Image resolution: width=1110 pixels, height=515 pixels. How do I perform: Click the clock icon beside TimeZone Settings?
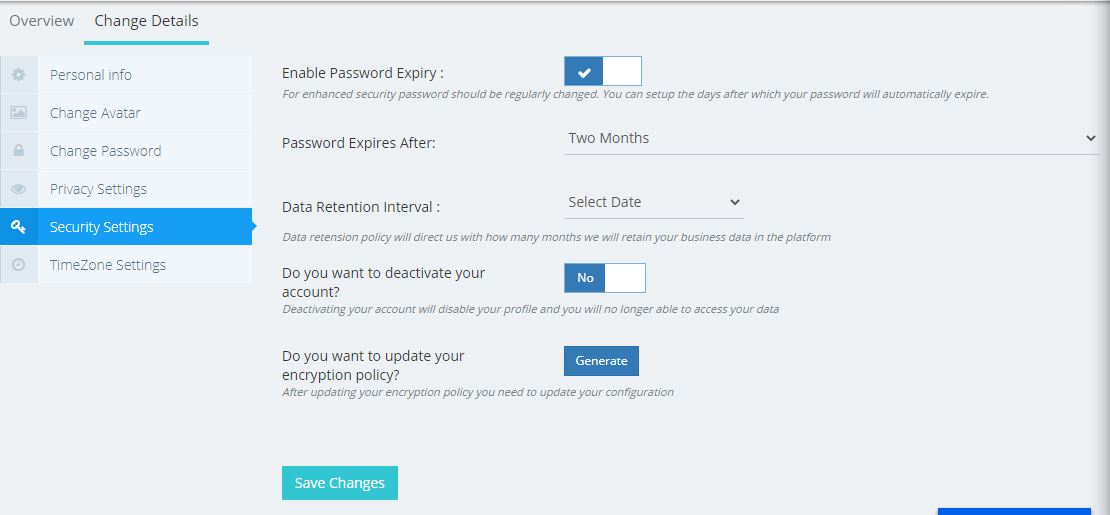pyautogui.click(x=18, y=265)
